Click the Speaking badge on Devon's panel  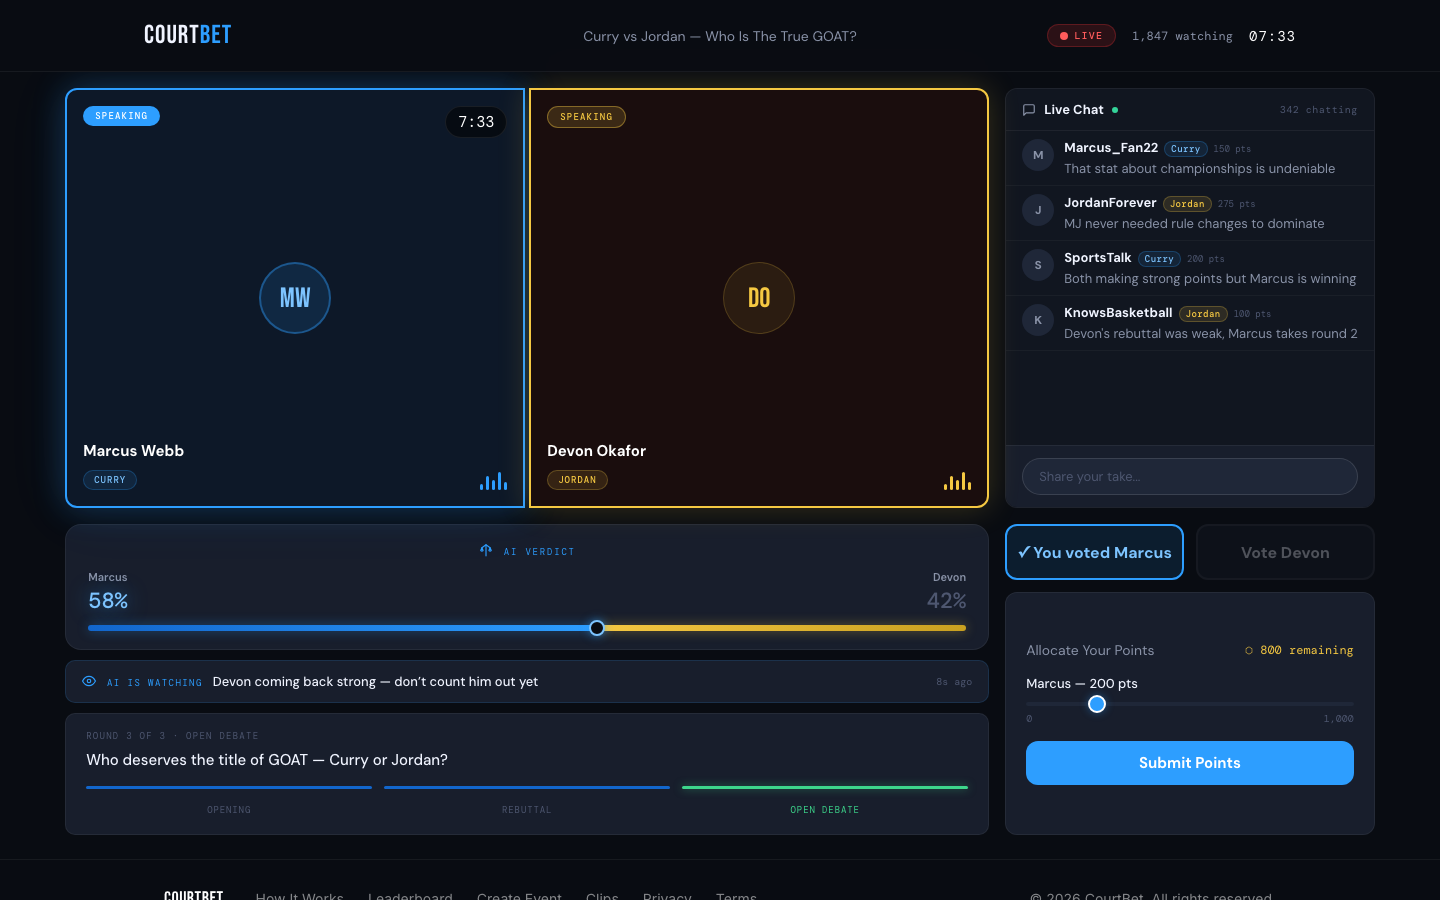click(586, 117)
